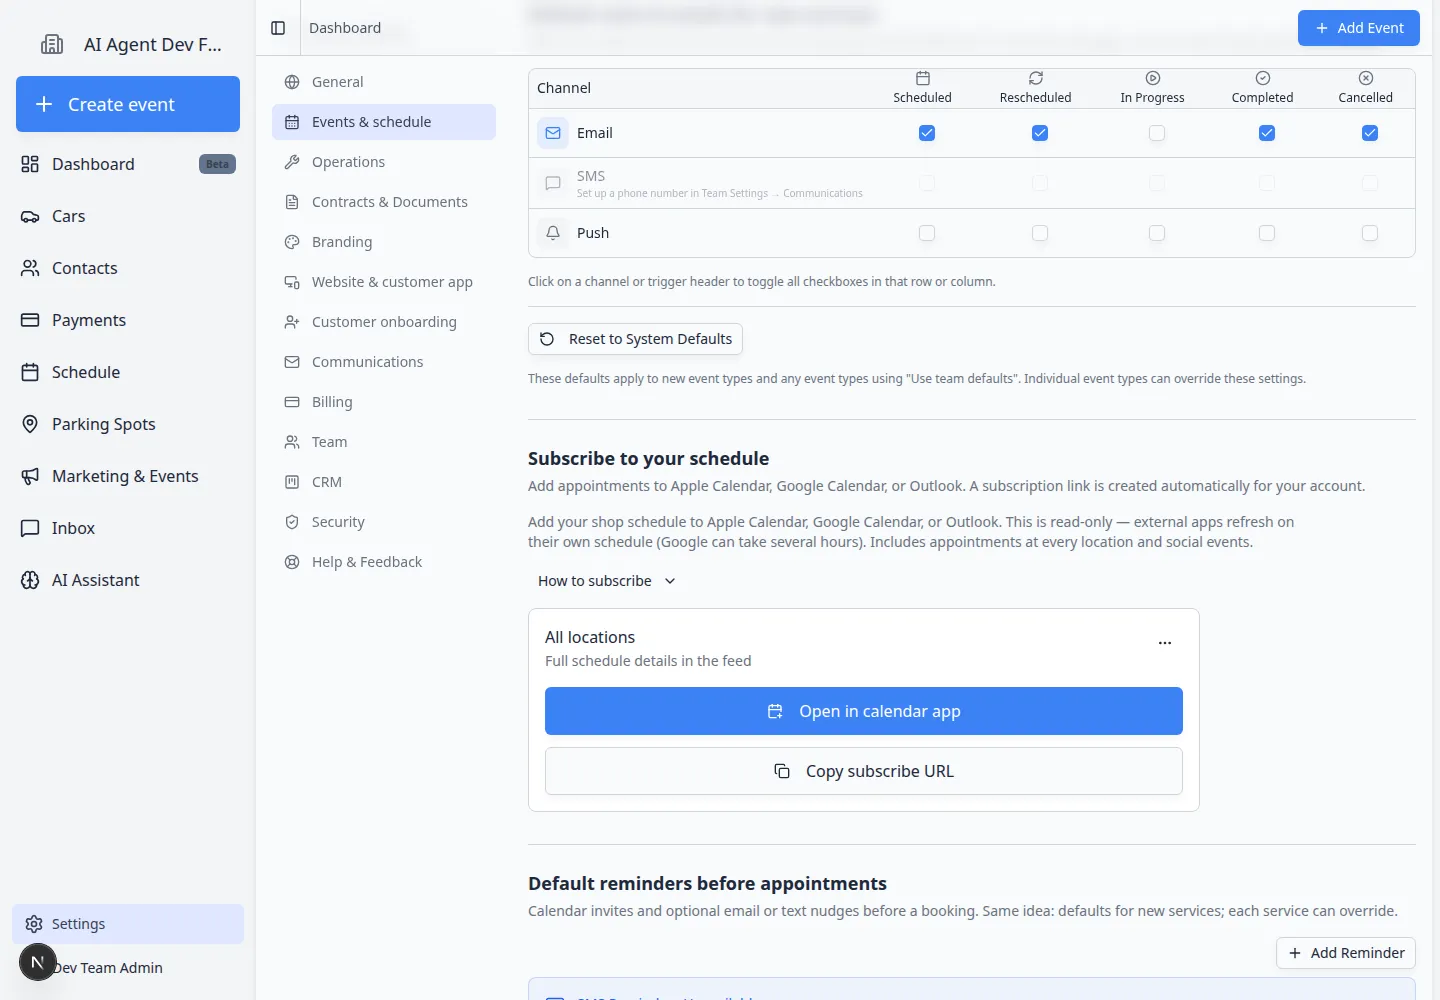Click the Inbox message icon

[x=30, y=528]
